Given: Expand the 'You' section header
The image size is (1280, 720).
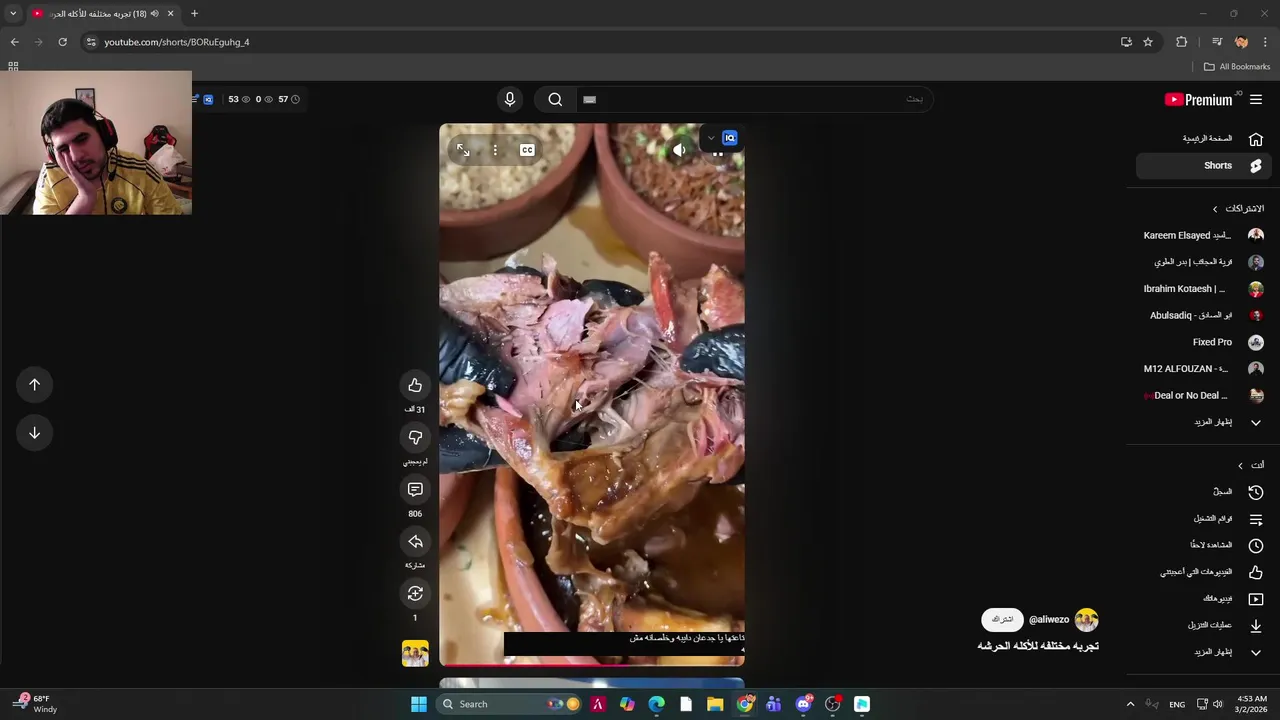Looking at the screenshot, I should [x=1250, y=465].
